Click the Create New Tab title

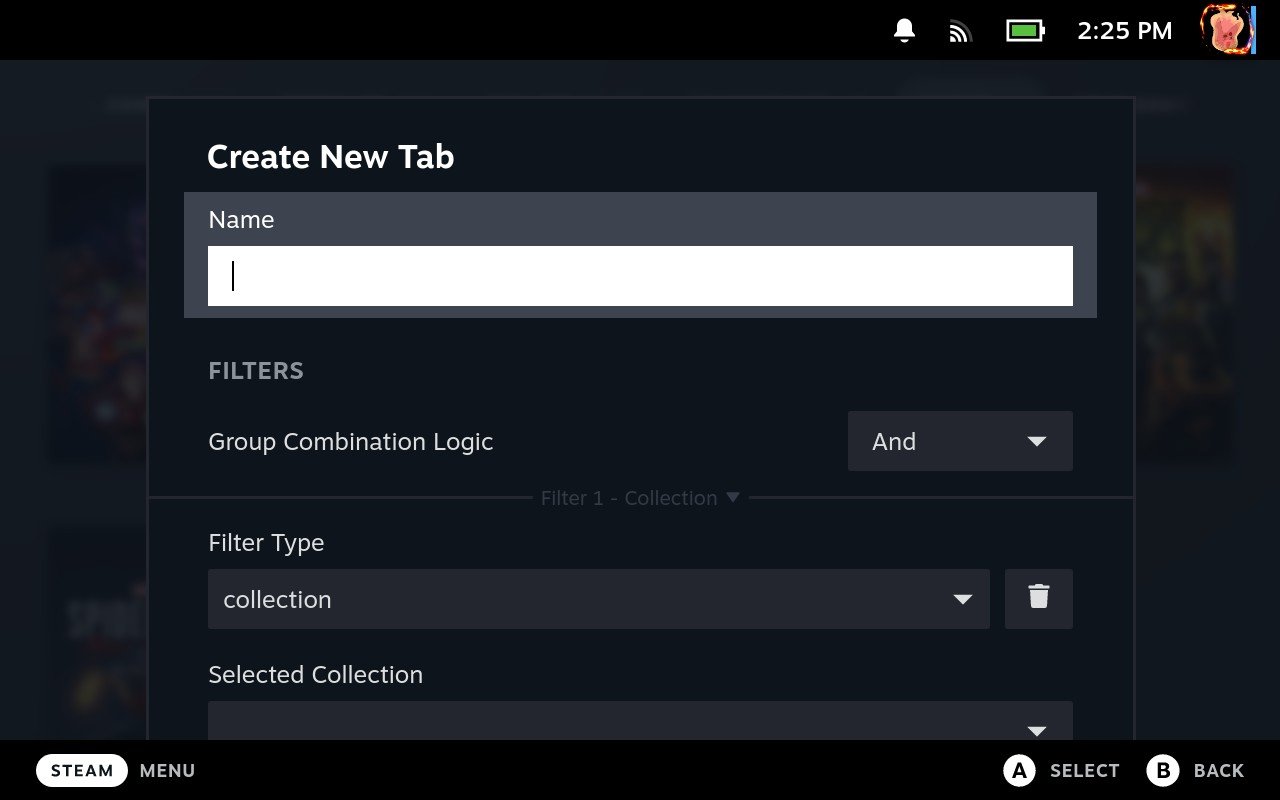click(330, 157)
